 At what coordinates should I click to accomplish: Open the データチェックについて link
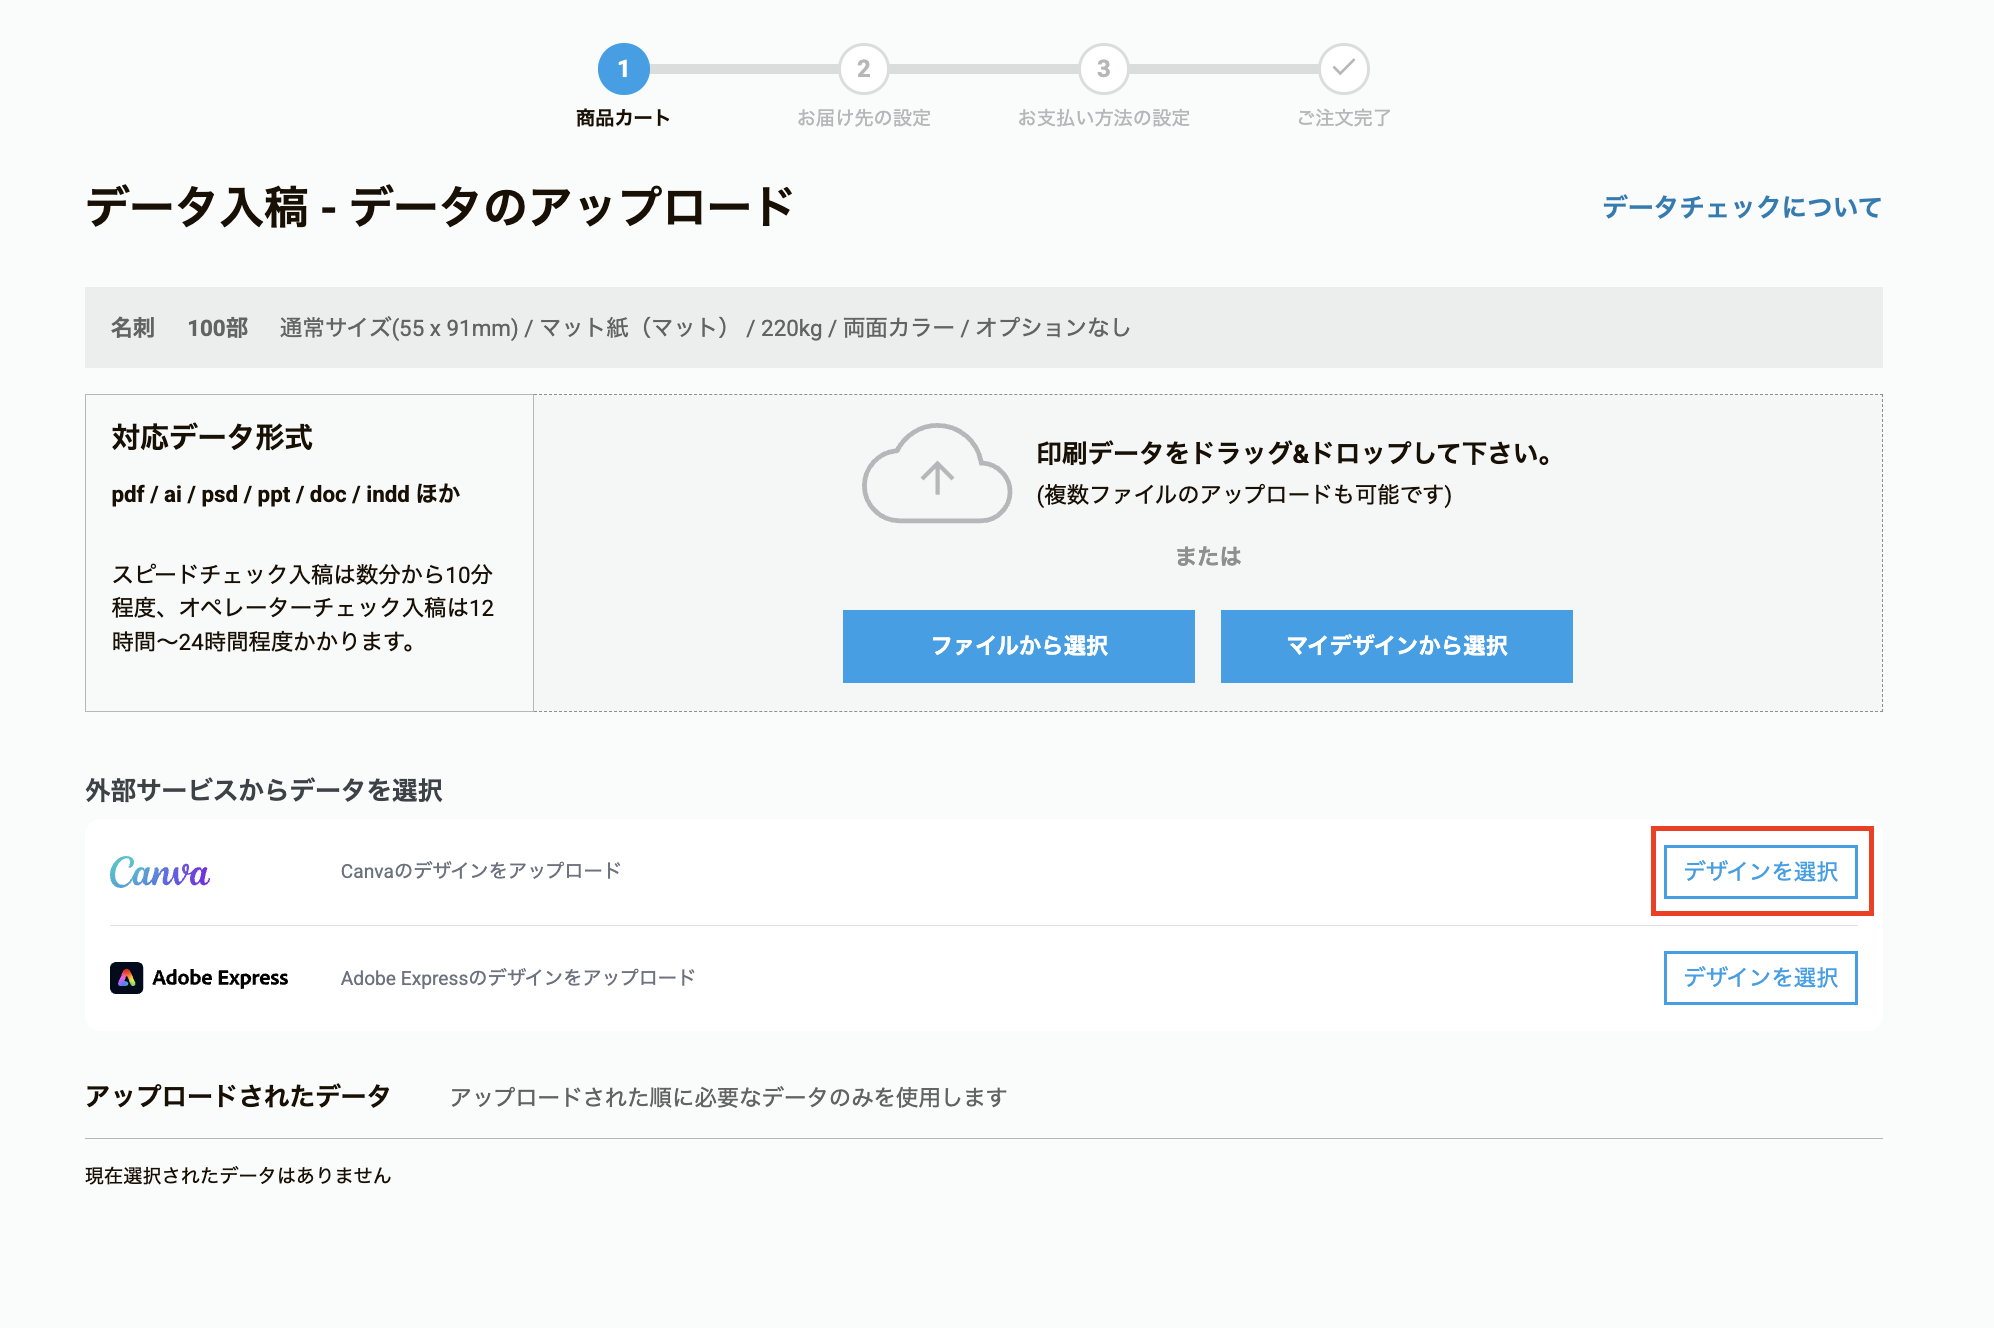coord(1741,207)
